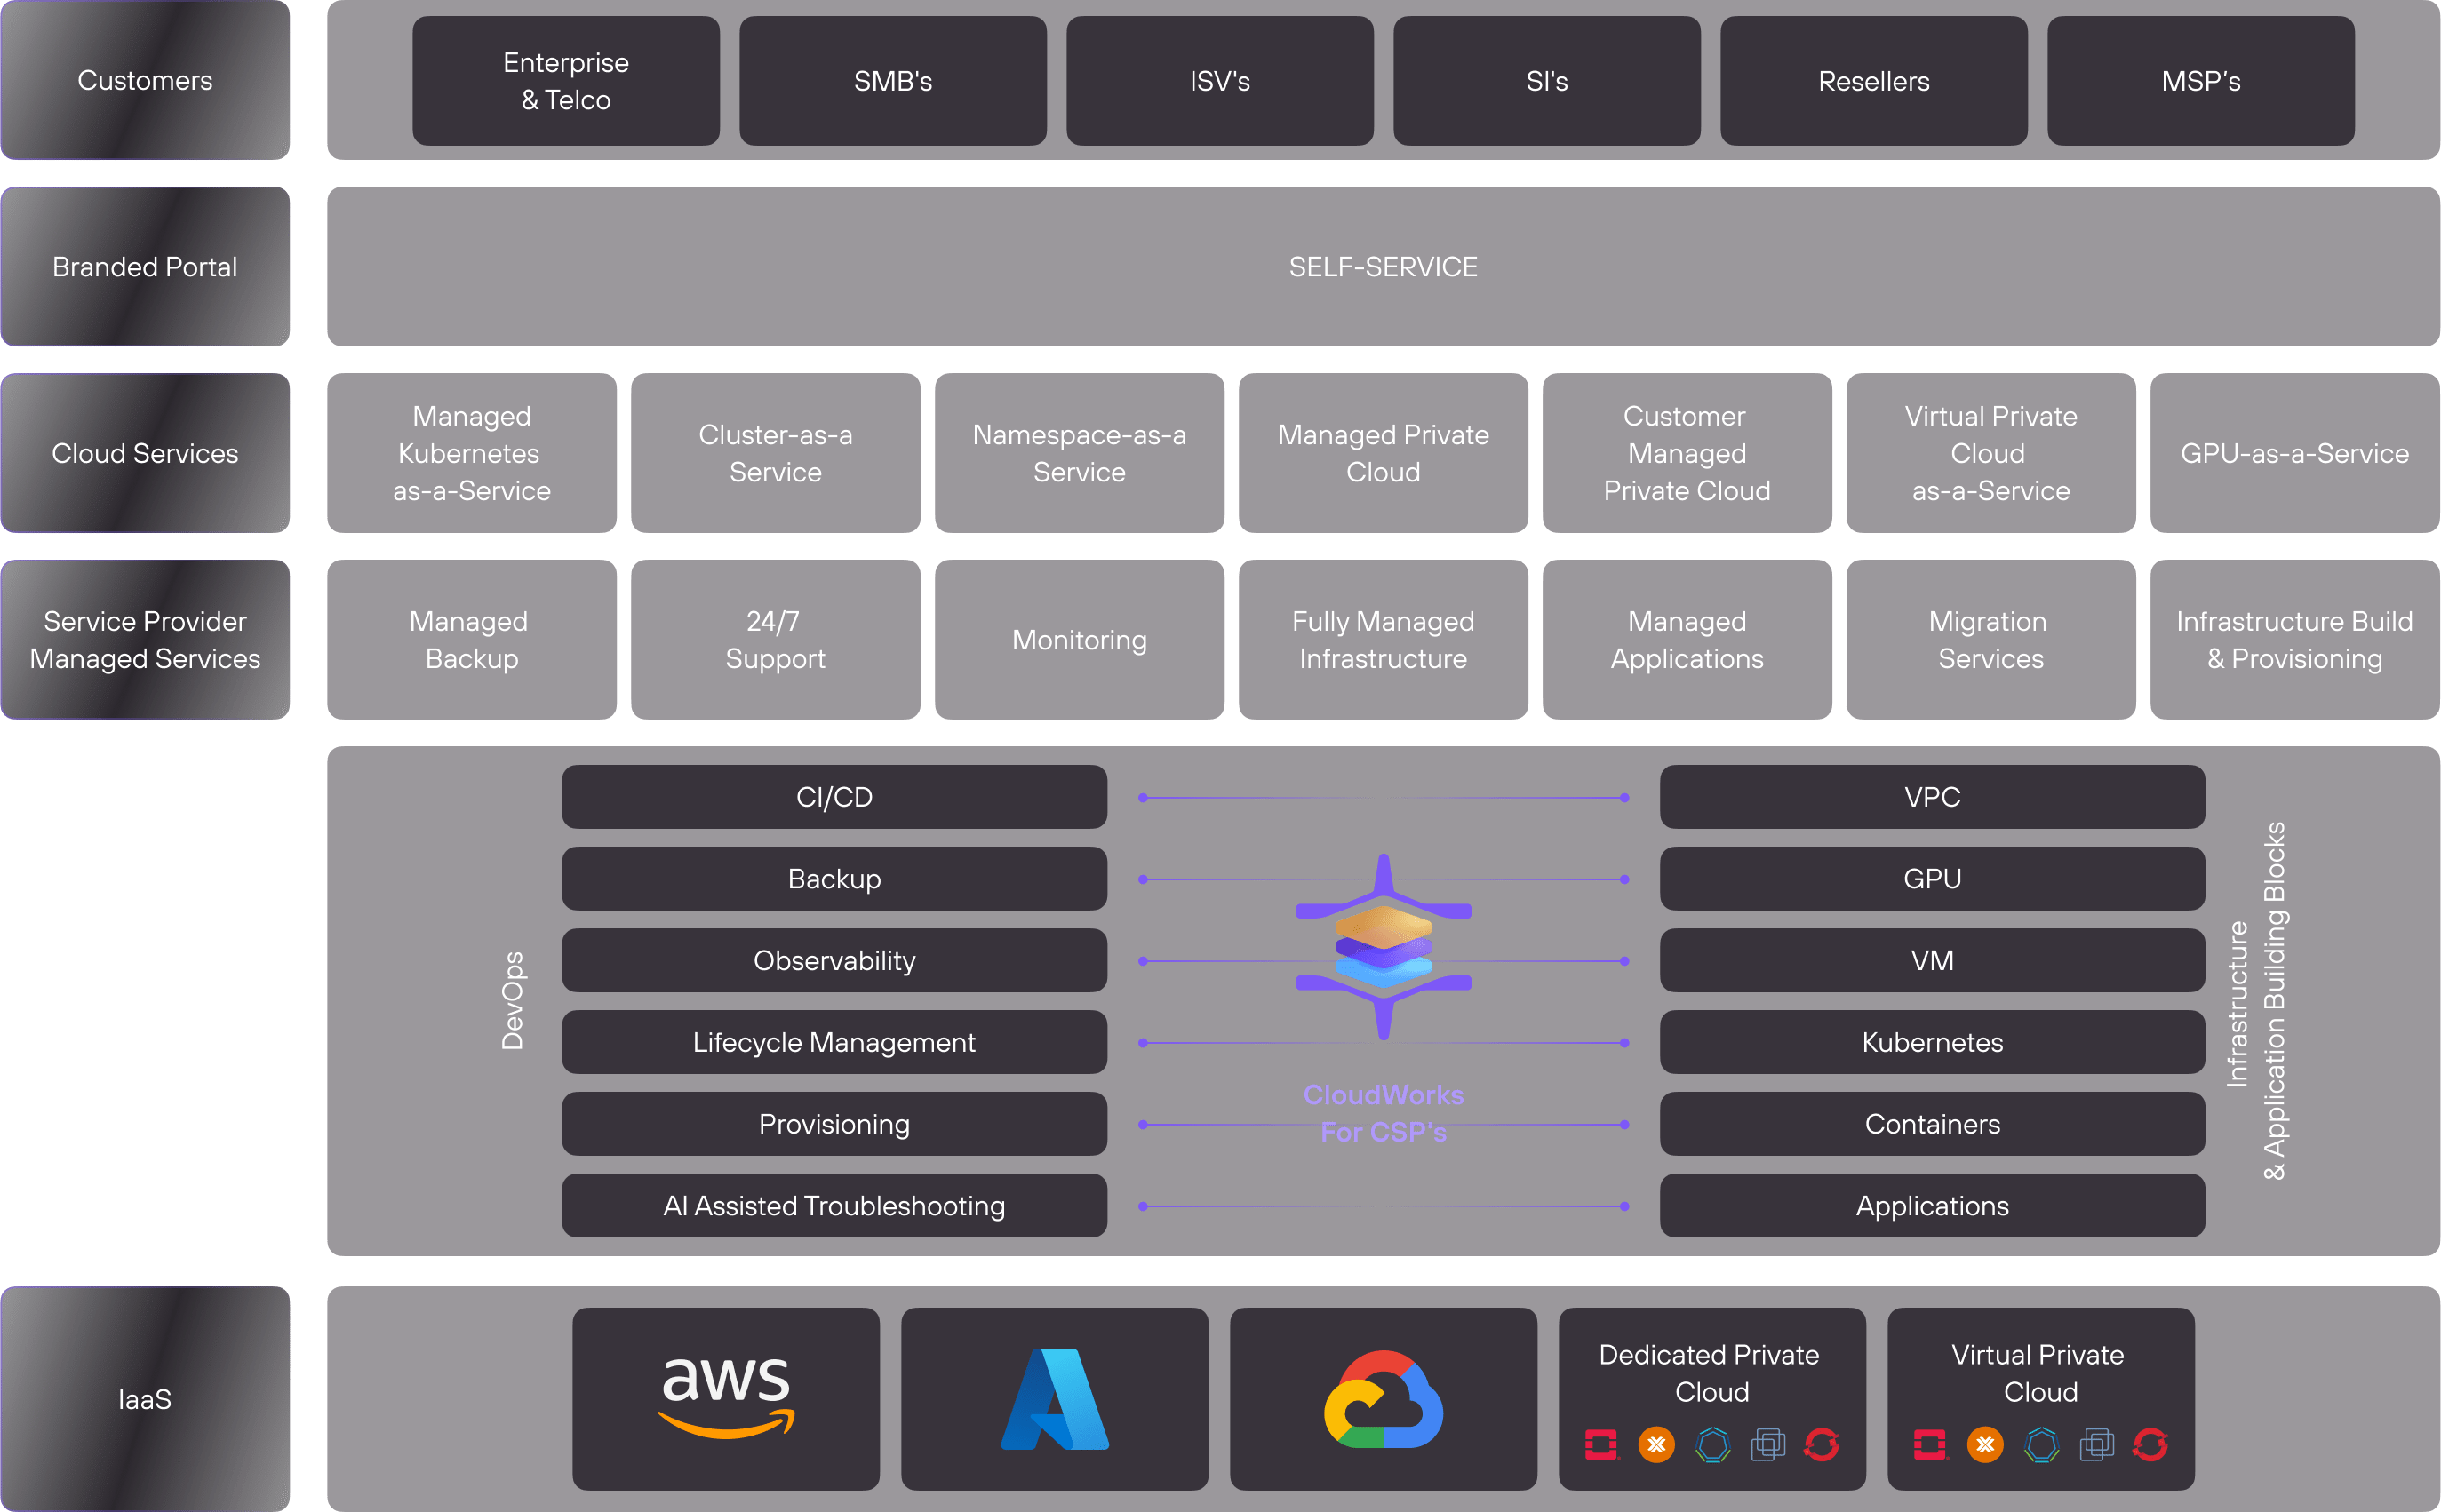Select the 24/7 Support tile
The image size is (2441, 1512).
pos(775,640)
